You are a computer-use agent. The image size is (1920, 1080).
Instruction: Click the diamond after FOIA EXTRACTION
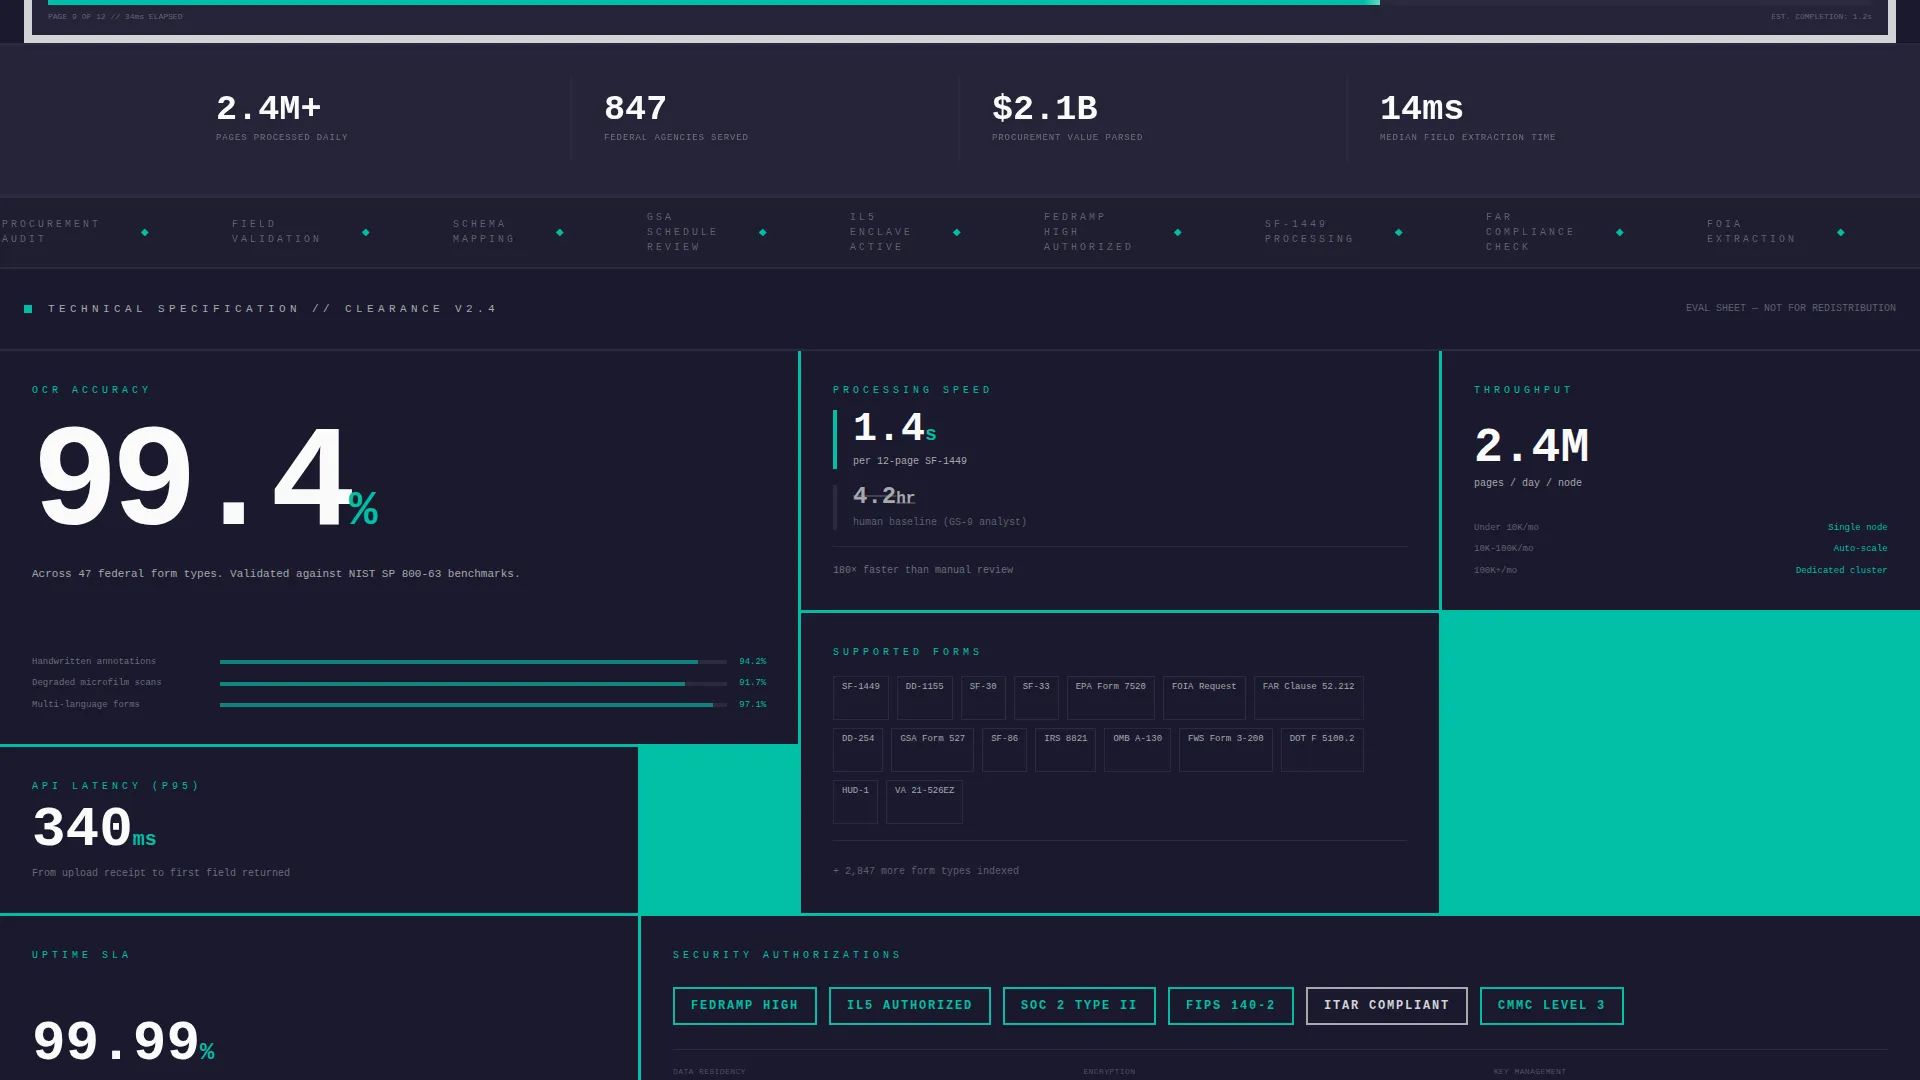click(x=1841, y=232)
